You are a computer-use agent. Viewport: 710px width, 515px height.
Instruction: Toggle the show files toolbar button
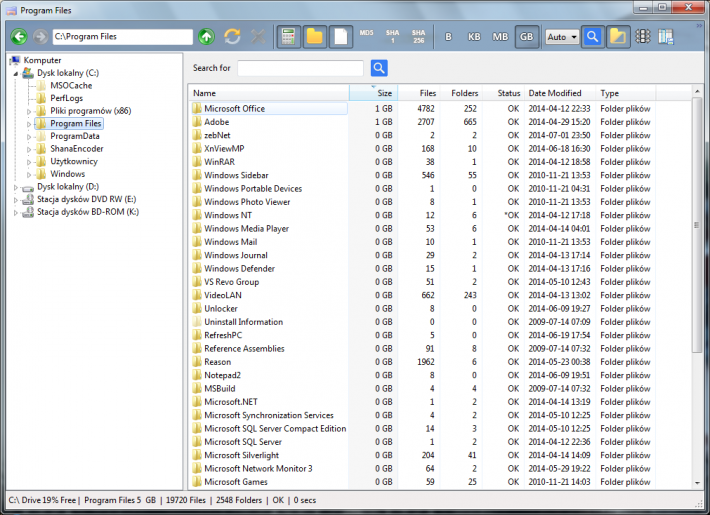tap(341, 37)
